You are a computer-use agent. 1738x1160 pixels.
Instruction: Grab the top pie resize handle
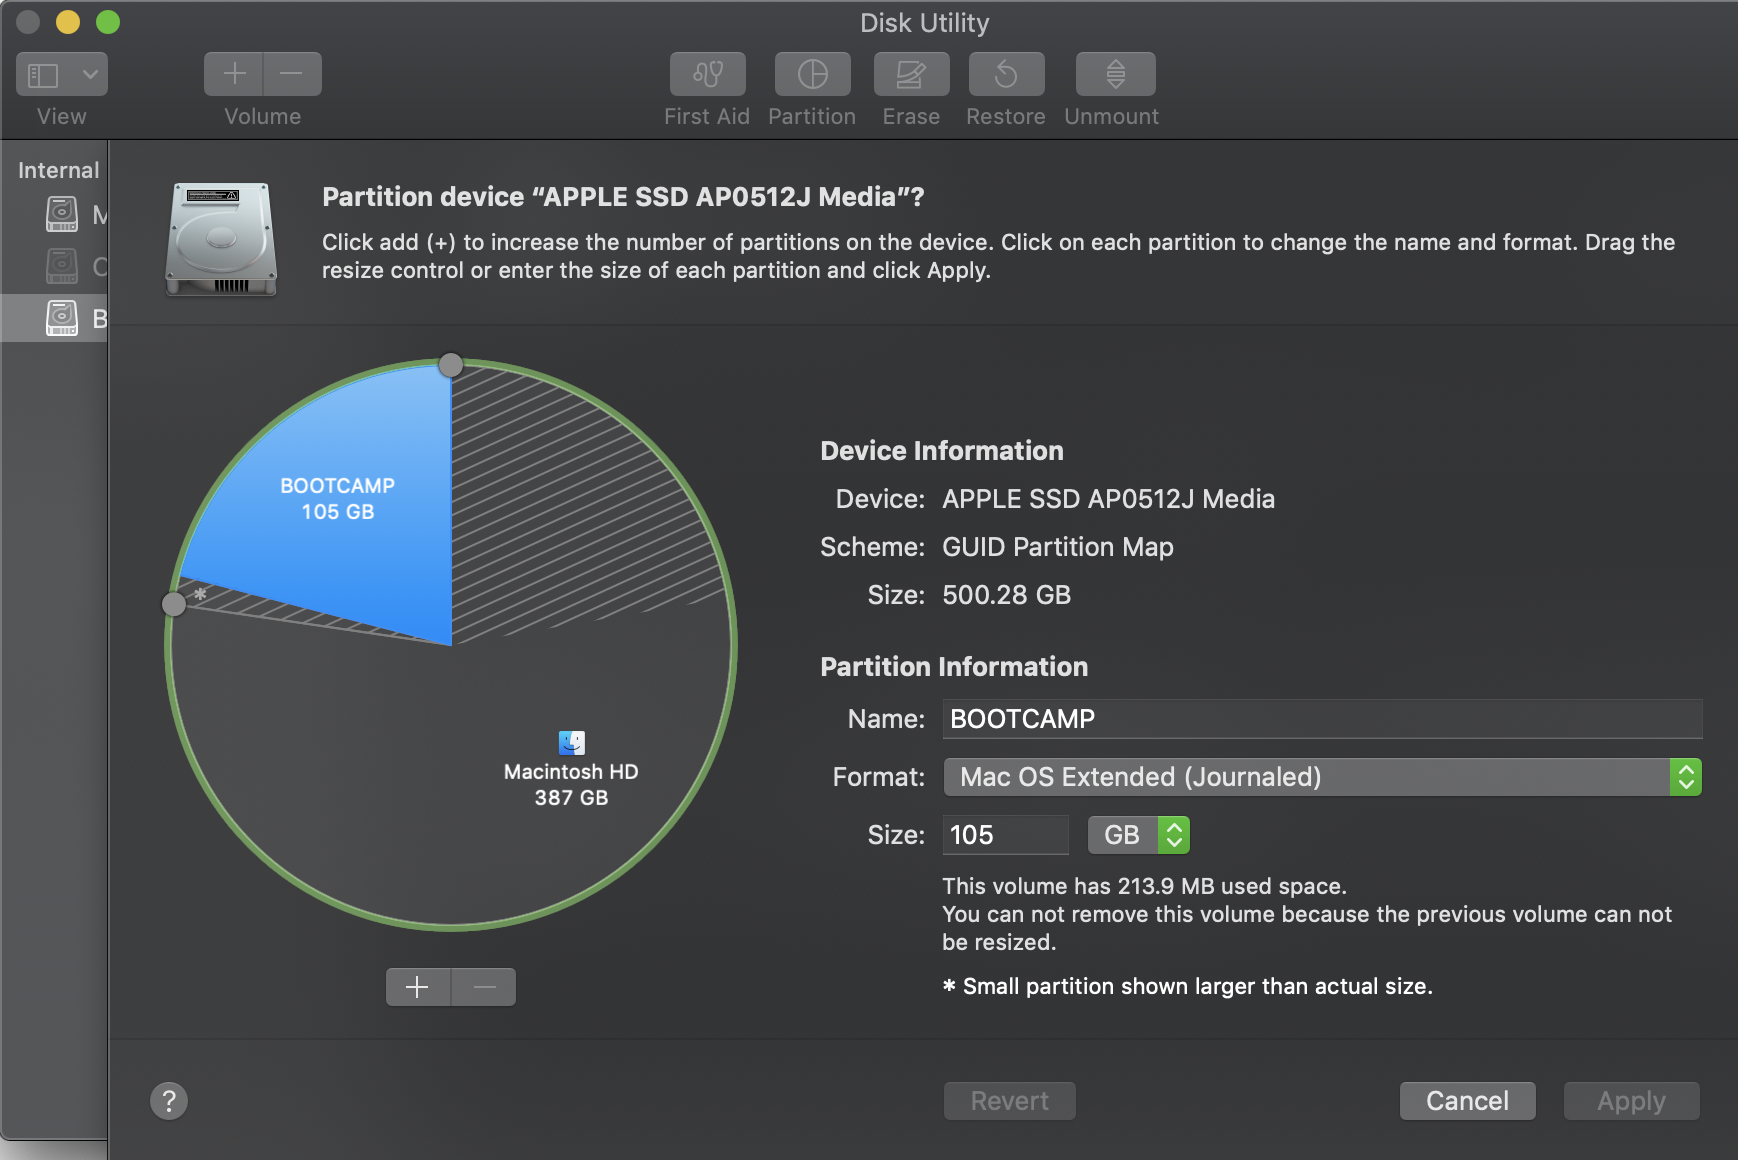pos(451,365)
